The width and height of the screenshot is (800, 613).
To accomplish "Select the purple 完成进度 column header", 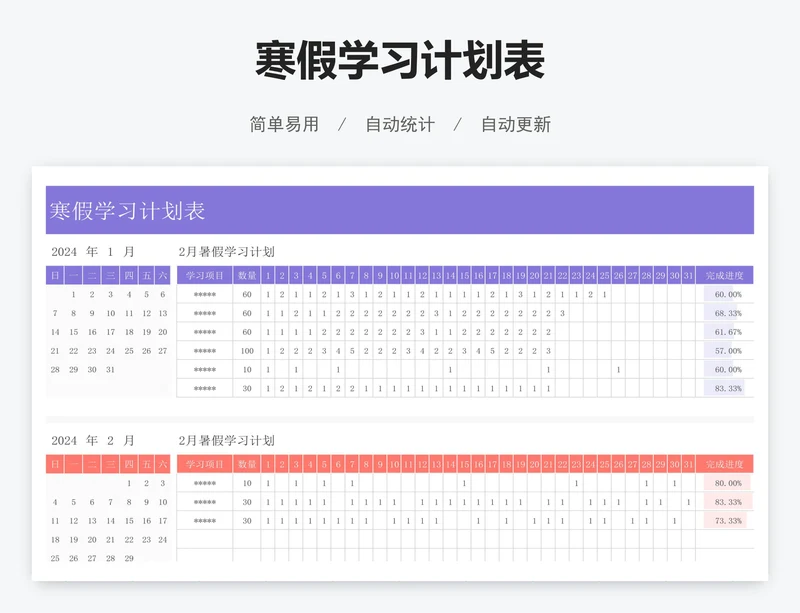I will coord(724,276).
